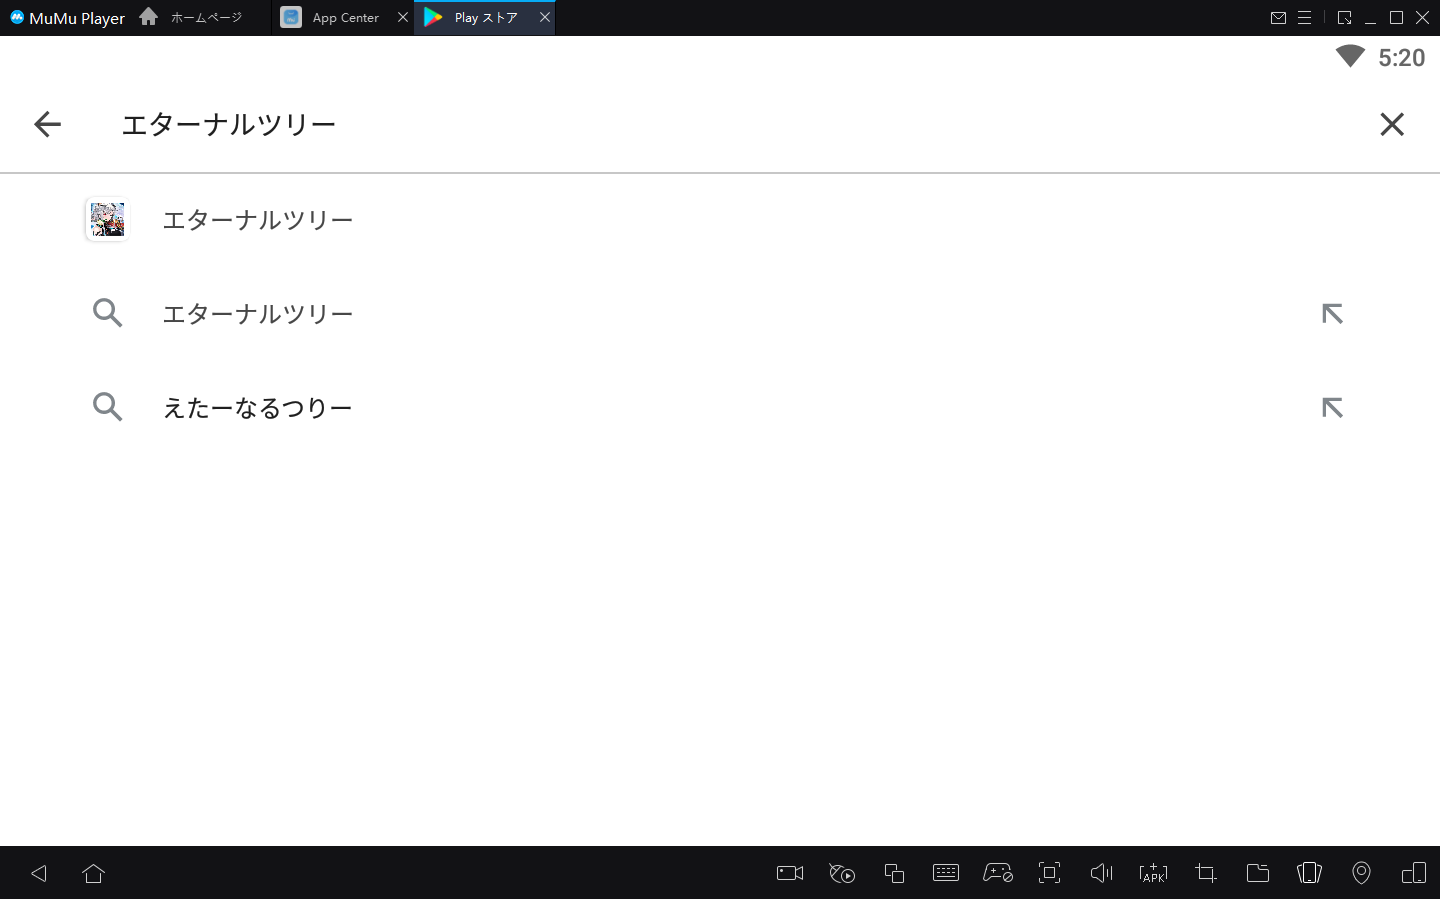Clear the search text with X
The width and height of the screenshot is (1440, 899).
click(x=1392, y=124)
